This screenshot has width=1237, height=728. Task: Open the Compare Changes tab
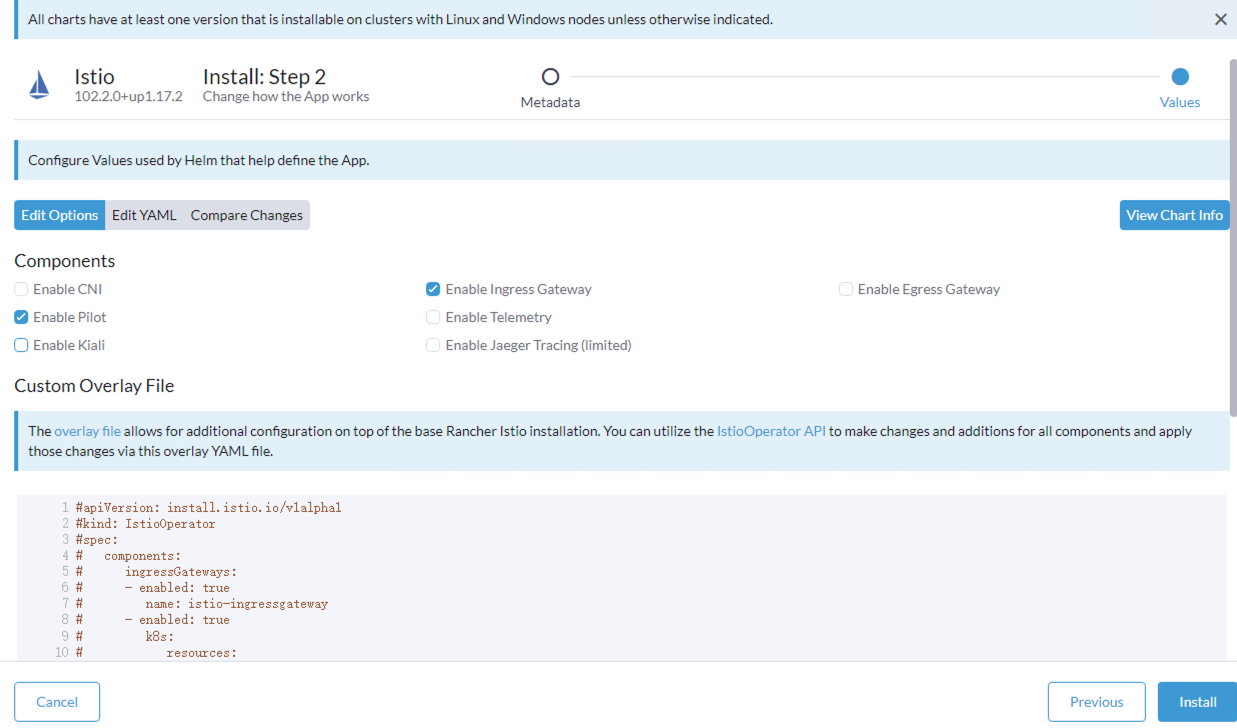tap(247, 215)
